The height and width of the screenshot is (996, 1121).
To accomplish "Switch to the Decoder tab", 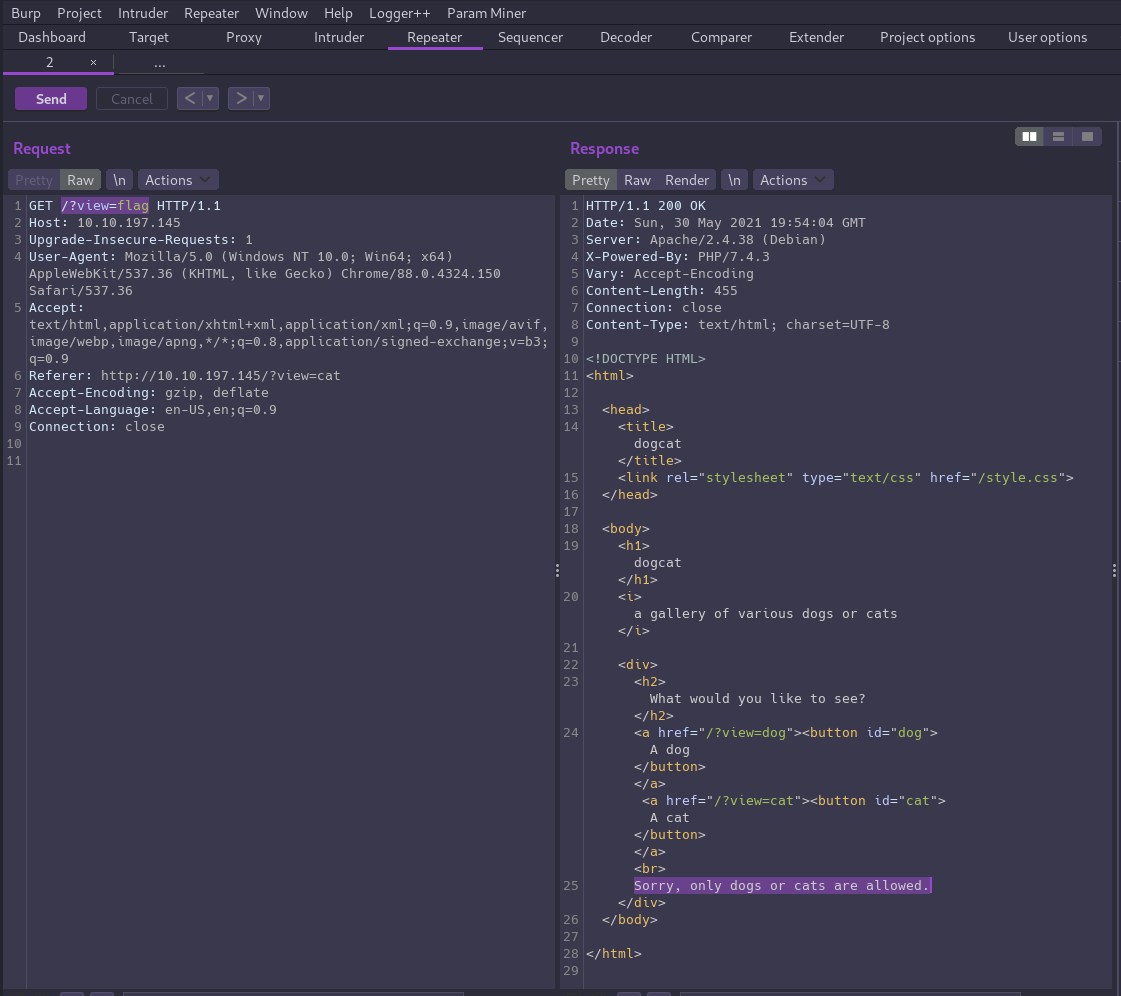I will pos(626,37).
